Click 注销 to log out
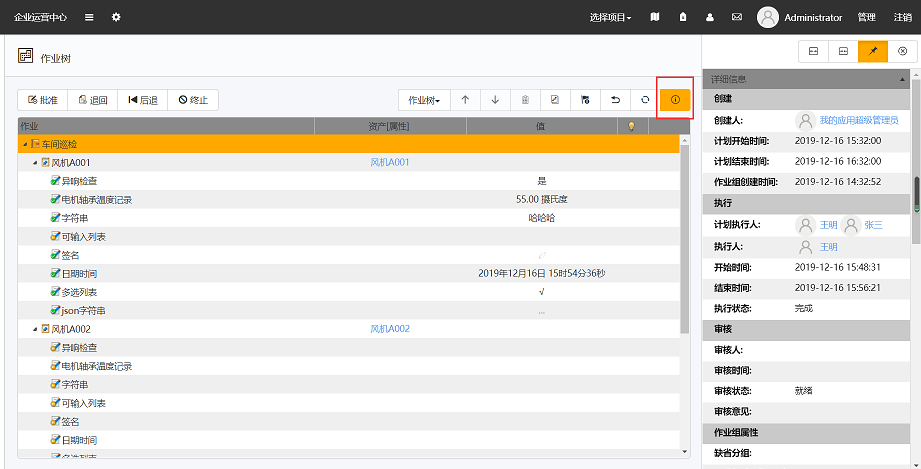Viewport: 921px width, 469px height. tap(901, 17)
